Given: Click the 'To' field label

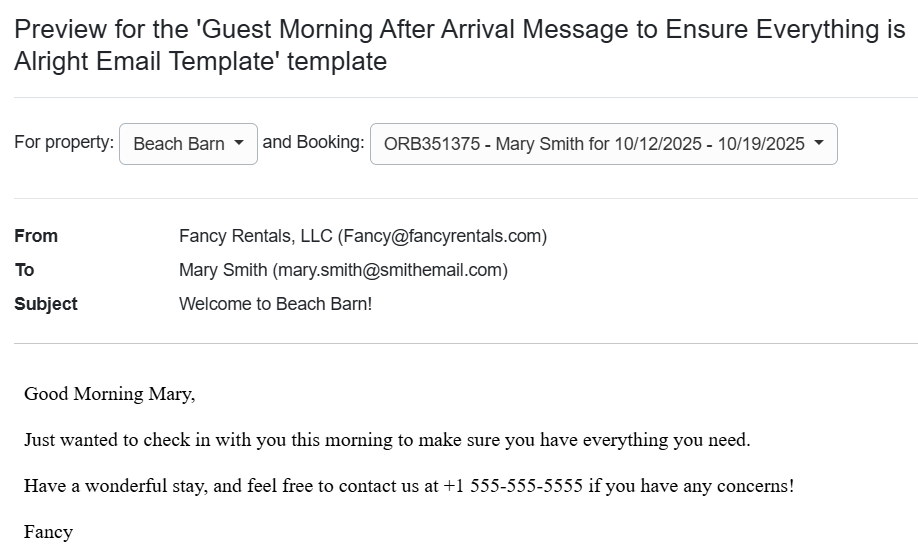Looking at the screenshot, I should coord(25,270).
